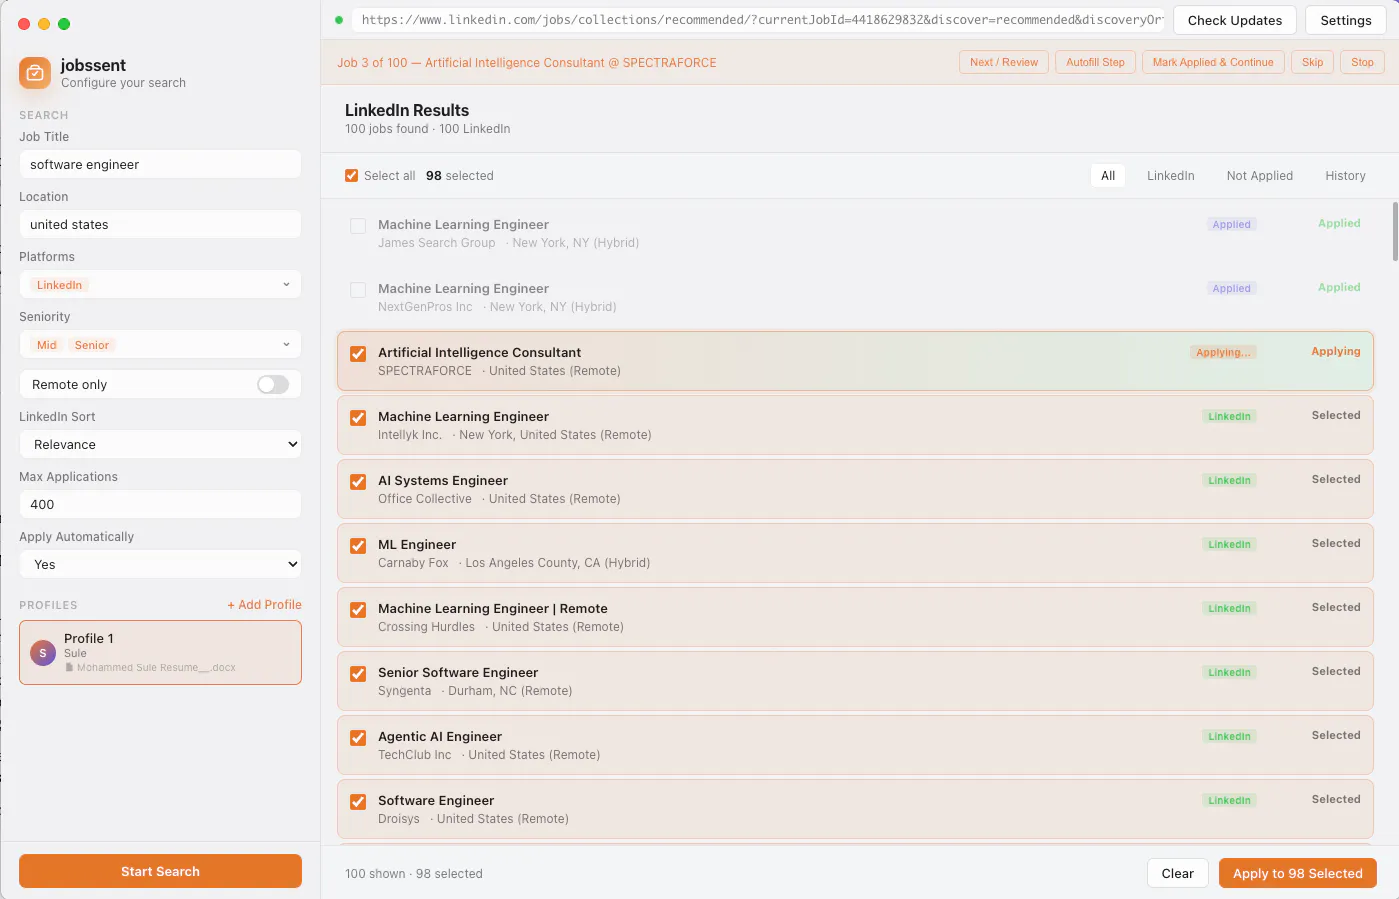Uncheck the Senior Software Engineer Syngenta checkbox
This screenshot has width=1399, height=899.
click(x=358, y=674)
